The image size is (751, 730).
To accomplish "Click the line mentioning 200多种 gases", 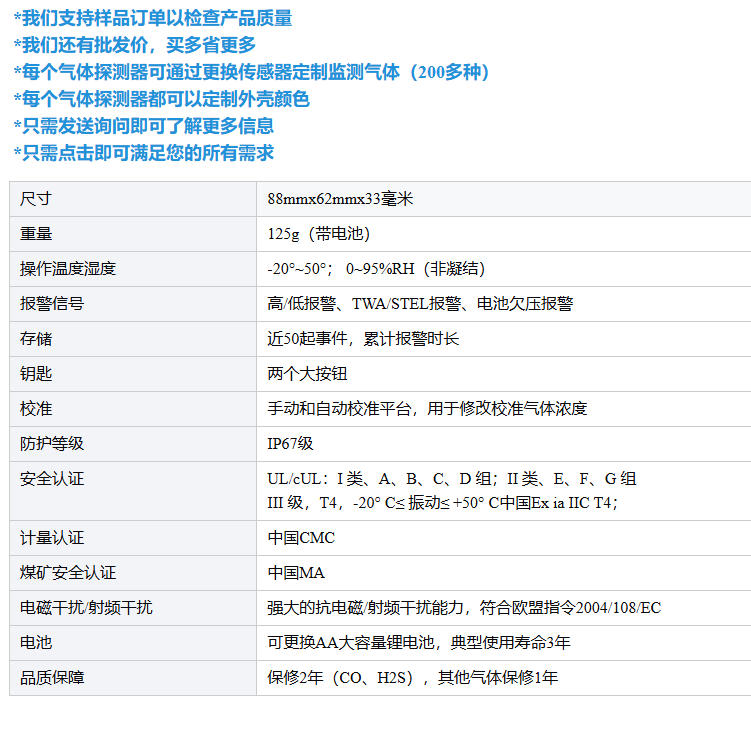I will [252, 72].
